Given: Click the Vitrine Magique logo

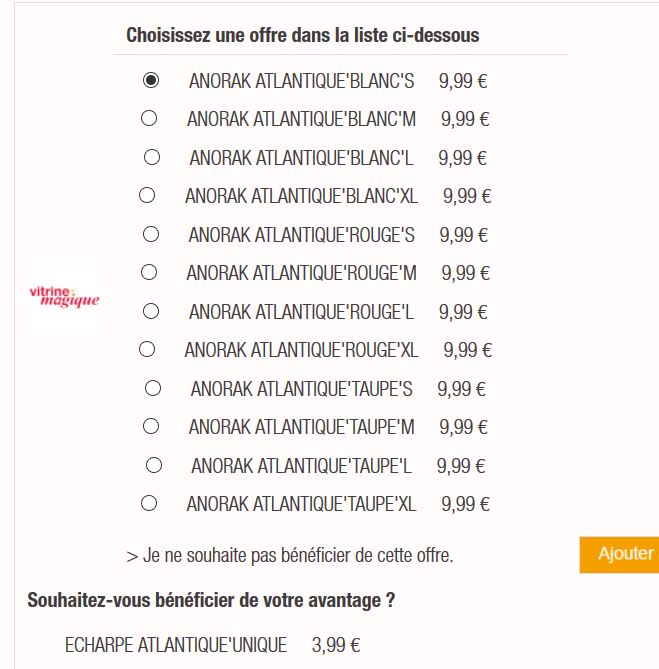Looking at the screenshot, I should point(65,296).
